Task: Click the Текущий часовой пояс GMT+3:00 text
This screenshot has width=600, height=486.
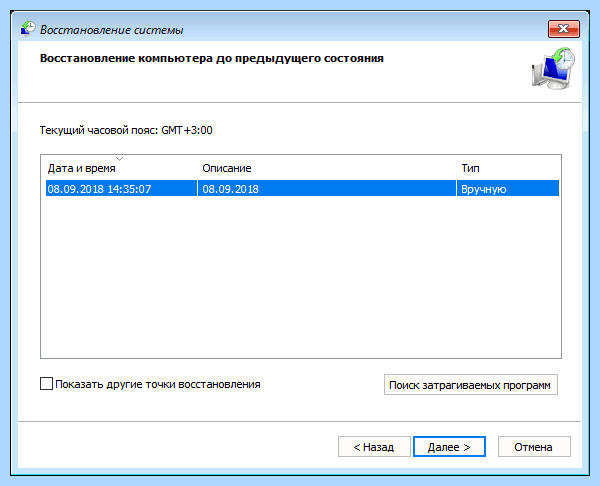Action: 126,130
